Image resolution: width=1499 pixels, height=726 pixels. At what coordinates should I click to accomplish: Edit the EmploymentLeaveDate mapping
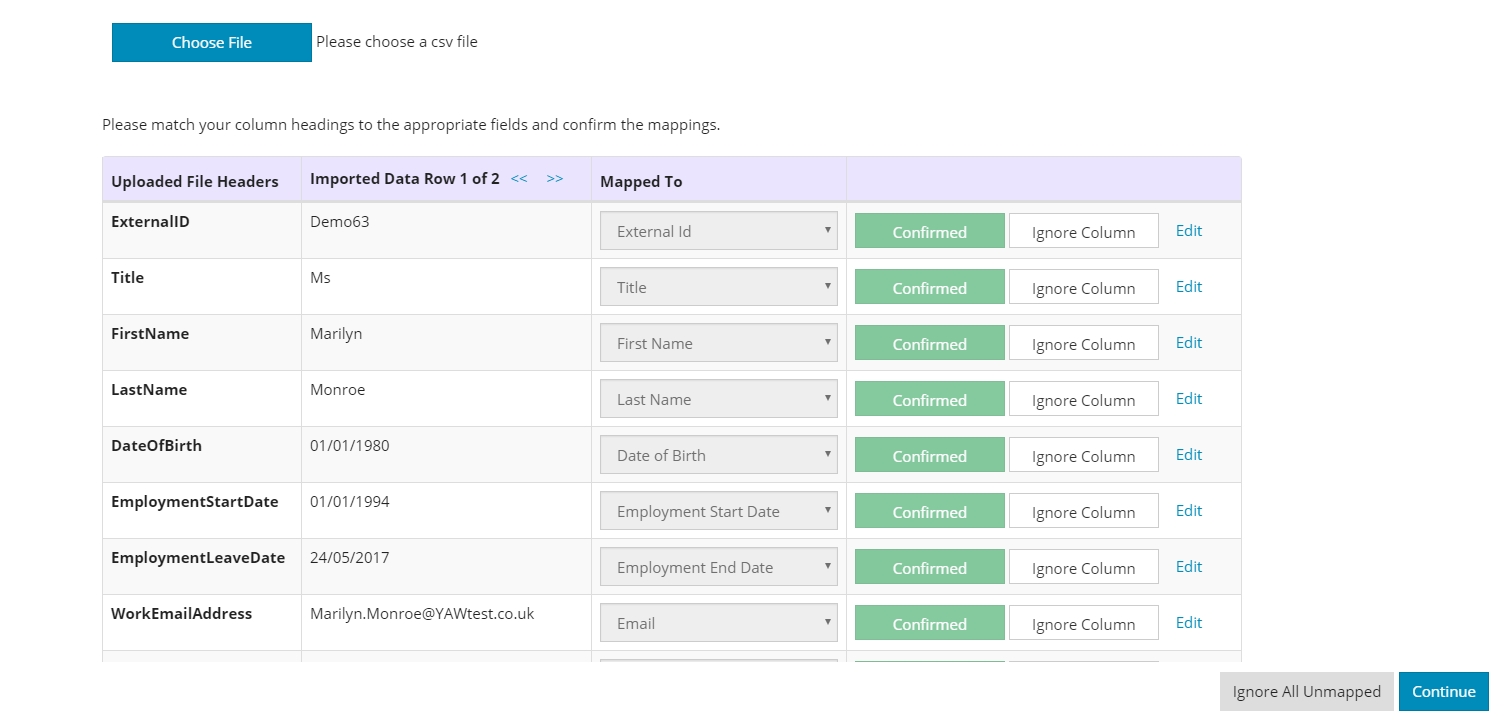tap(1188, 566)
